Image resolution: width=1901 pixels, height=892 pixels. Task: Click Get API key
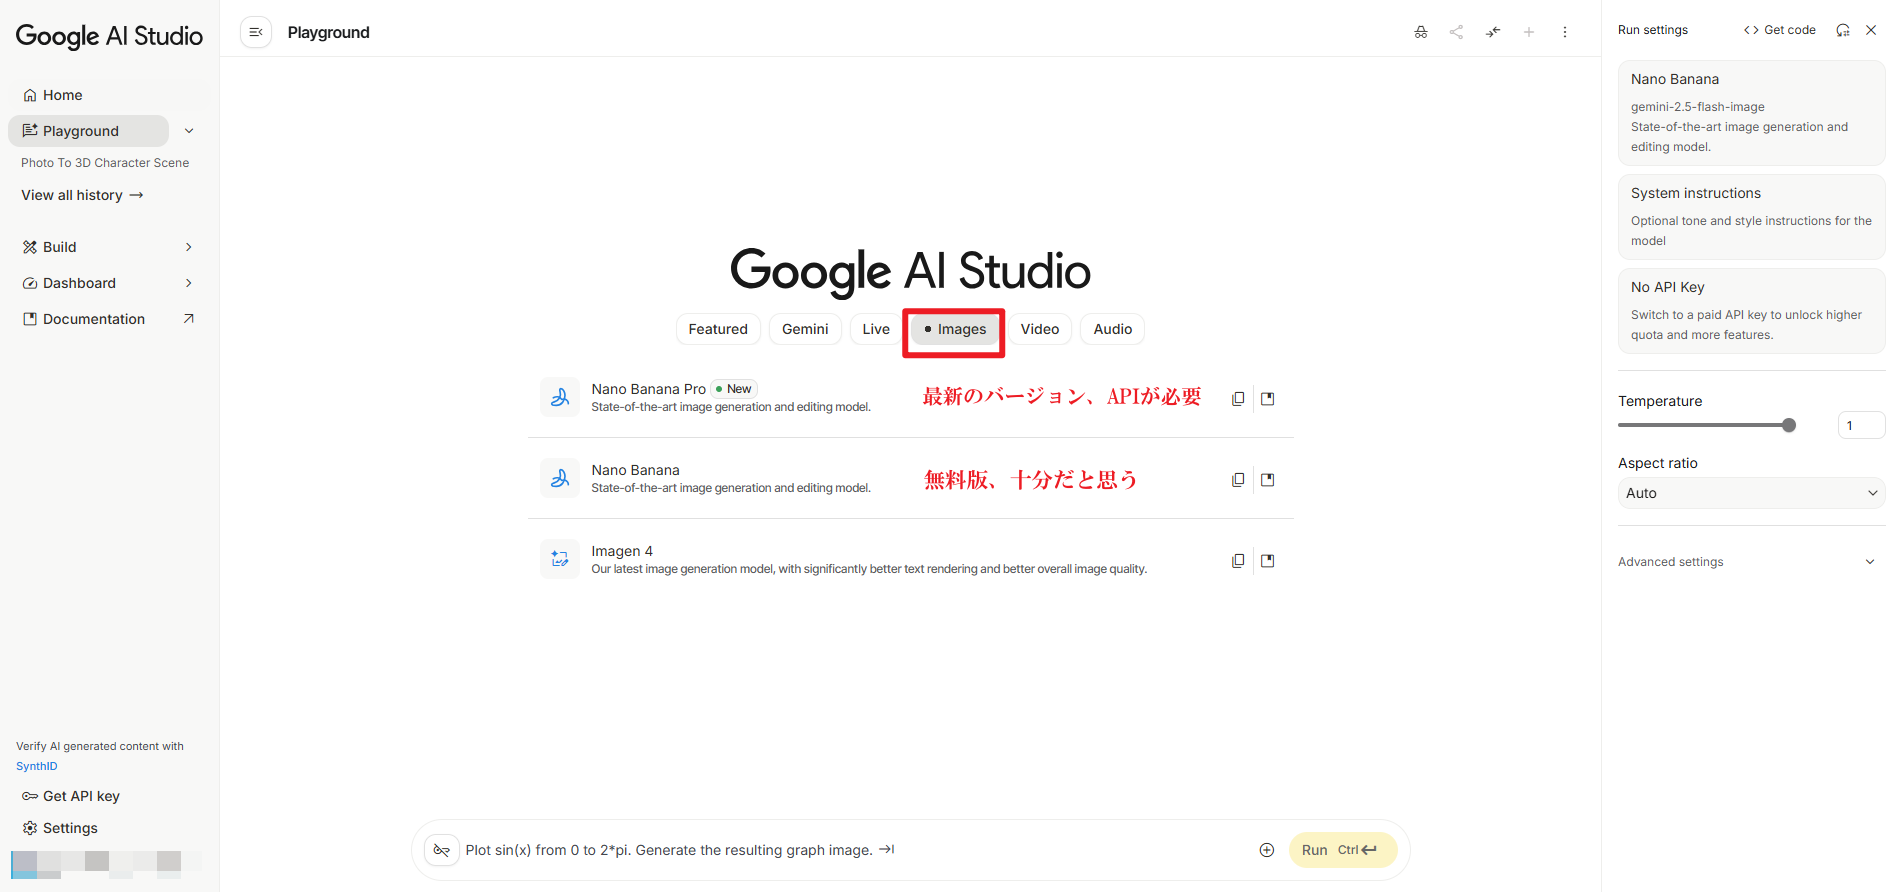tap(71, 796)
